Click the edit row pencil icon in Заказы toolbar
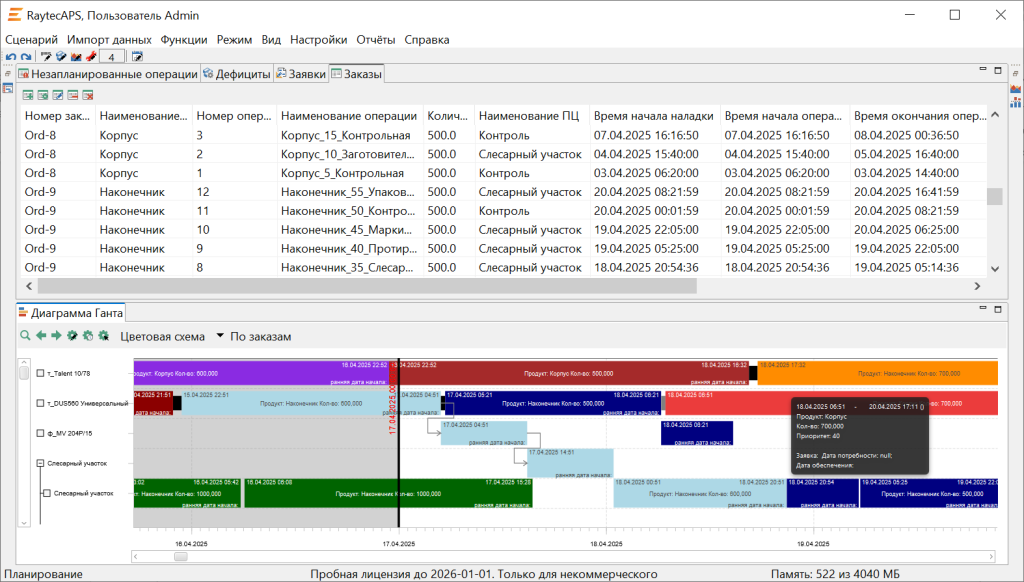1024x582 pixels. pyautogui.click(x=58, y=95)
